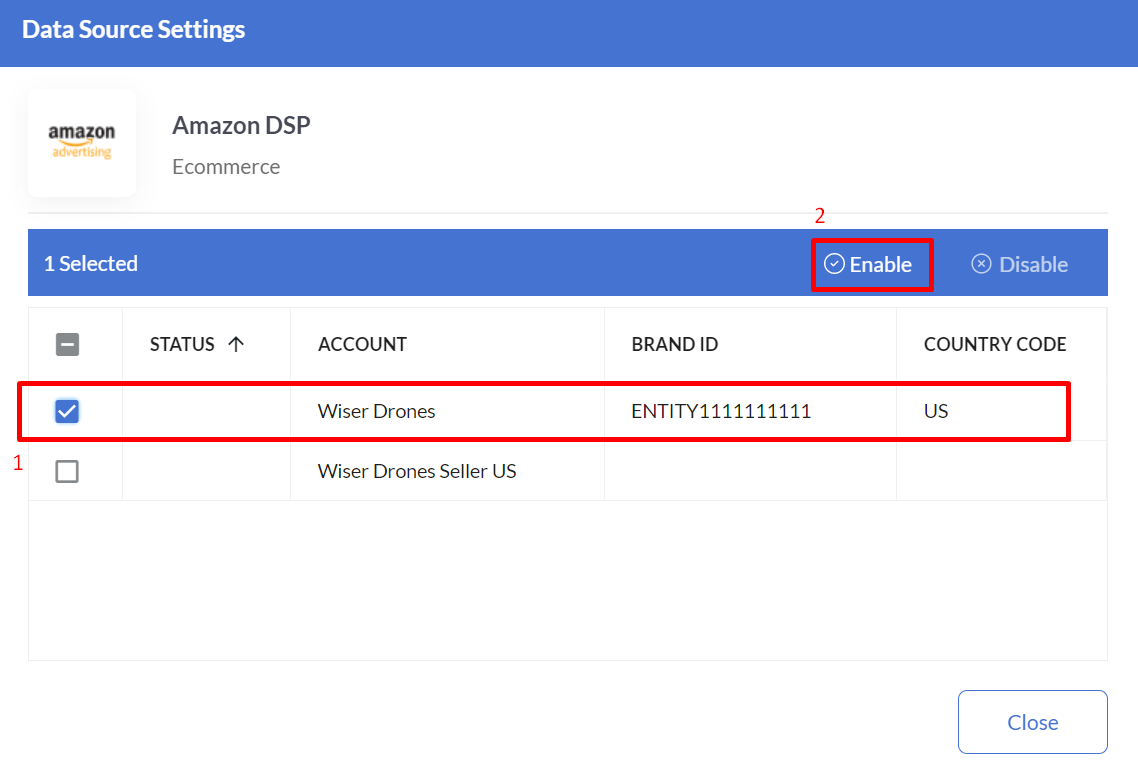Viewport: 1138px width, 772px height.
Task: Click the ACCOUNT column header
Action: pyautogui.click(x=362, y=344)
